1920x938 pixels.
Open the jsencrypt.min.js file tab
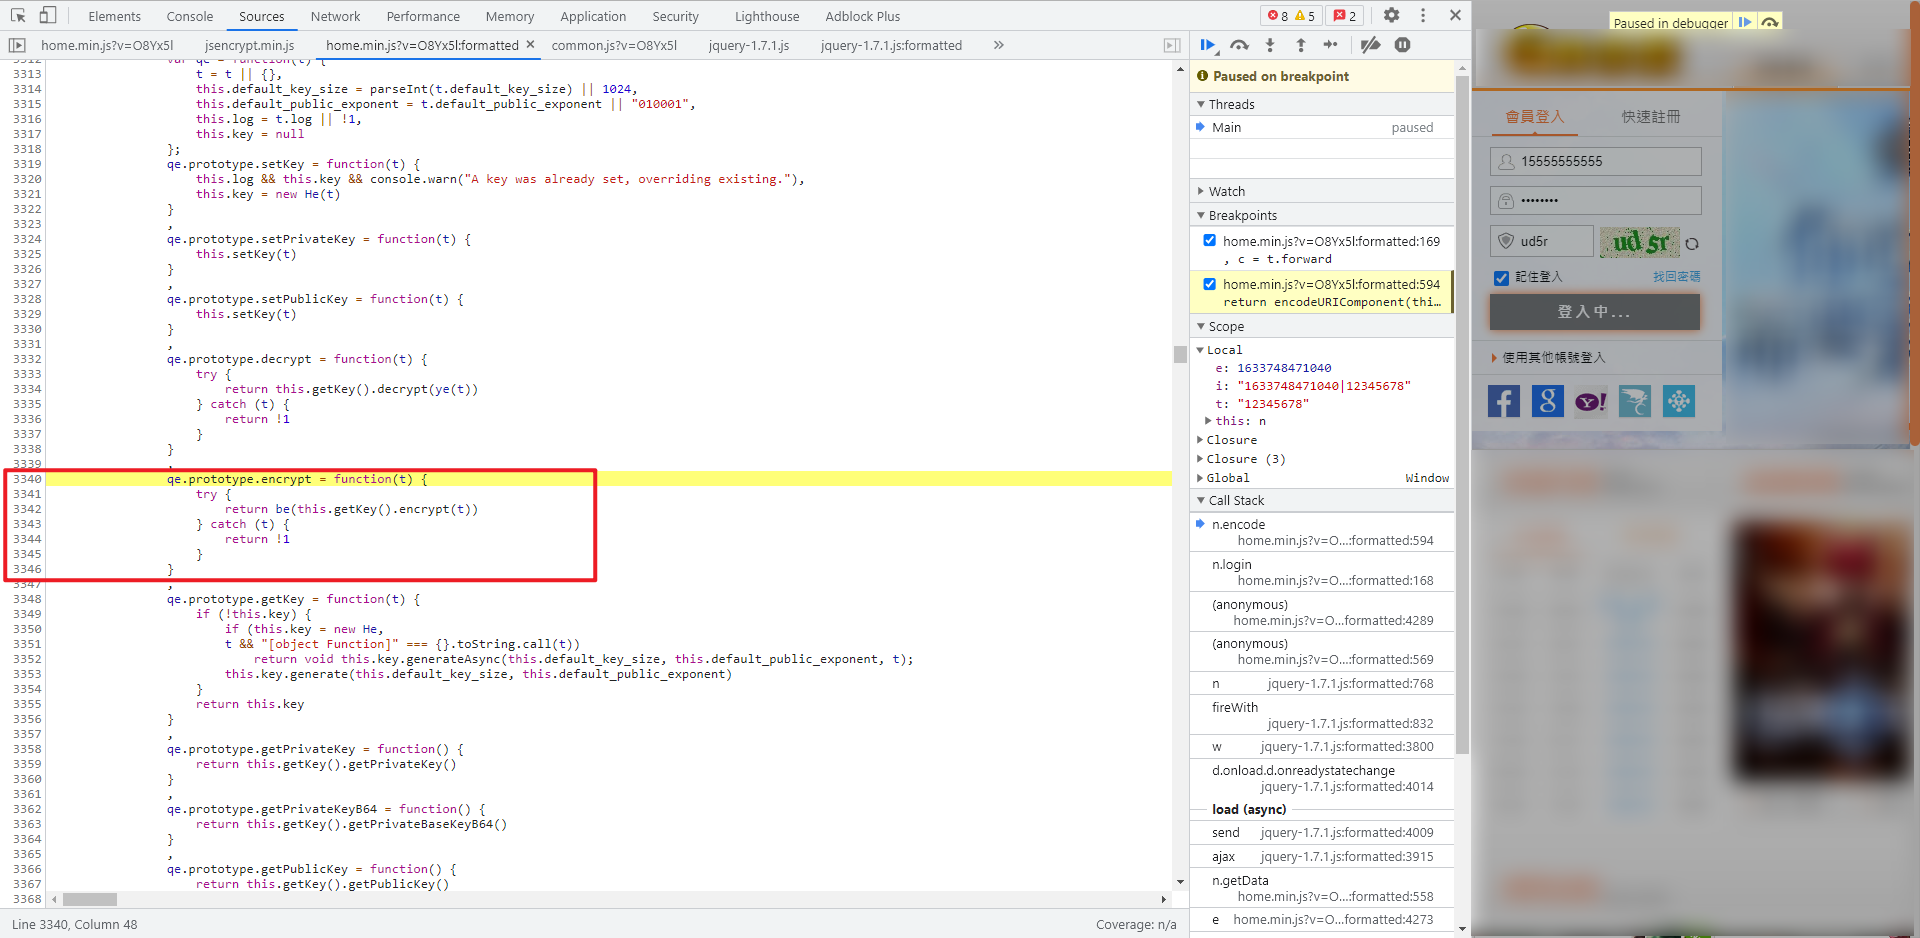[249, 45]
